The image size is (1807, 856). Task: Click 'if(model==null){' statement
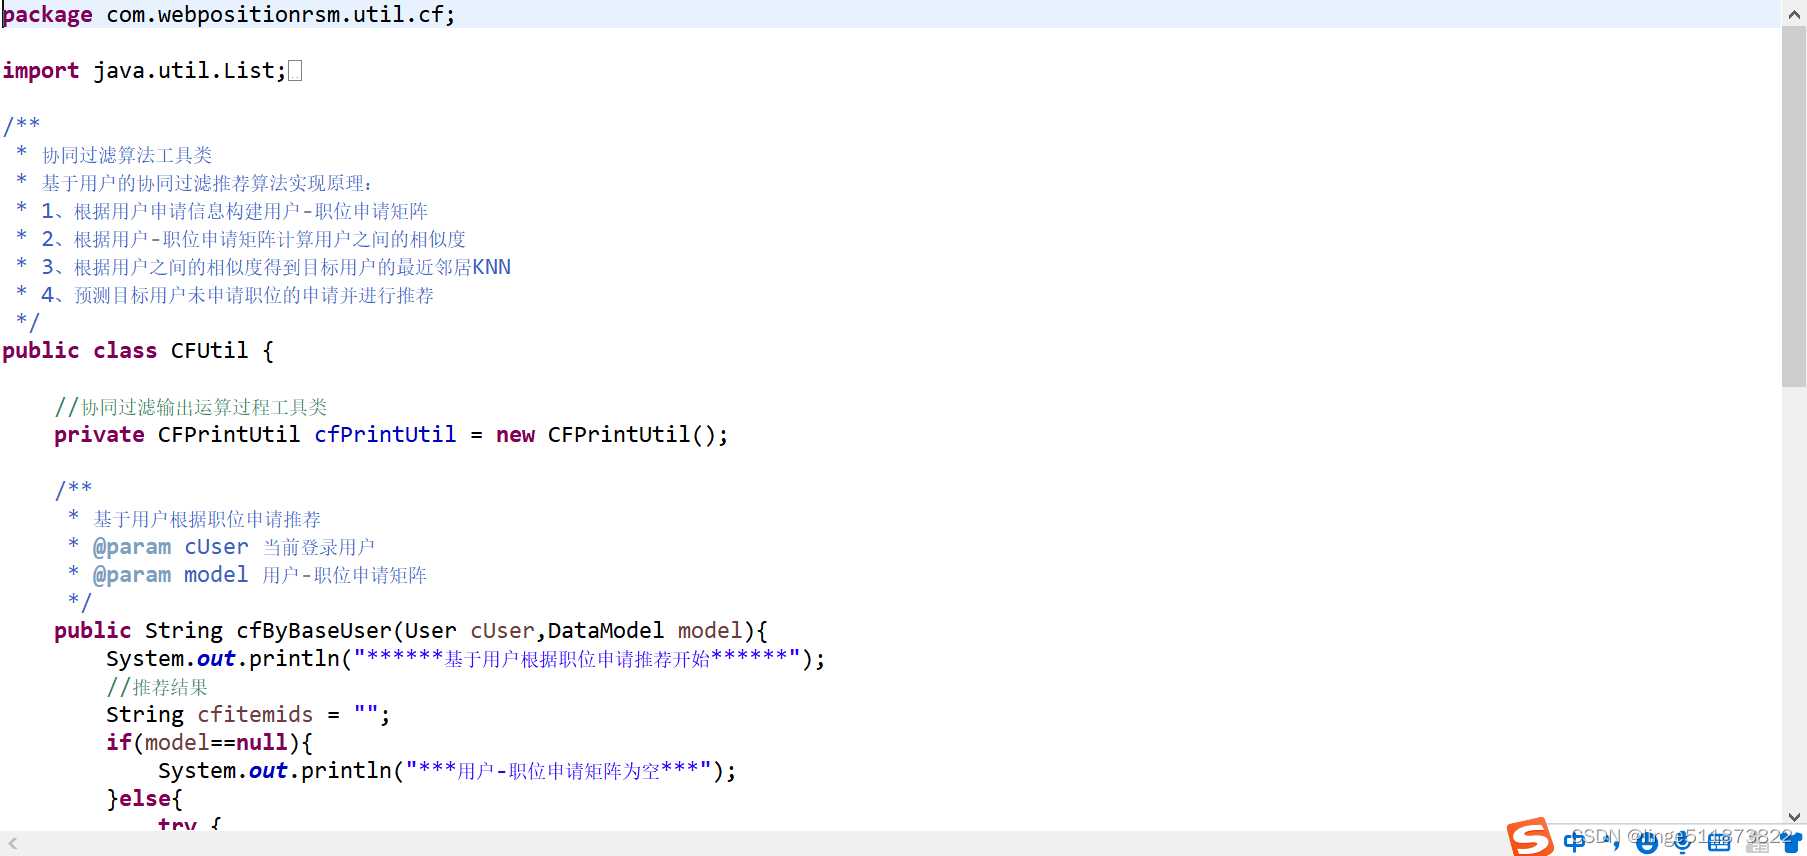[209, 743]
